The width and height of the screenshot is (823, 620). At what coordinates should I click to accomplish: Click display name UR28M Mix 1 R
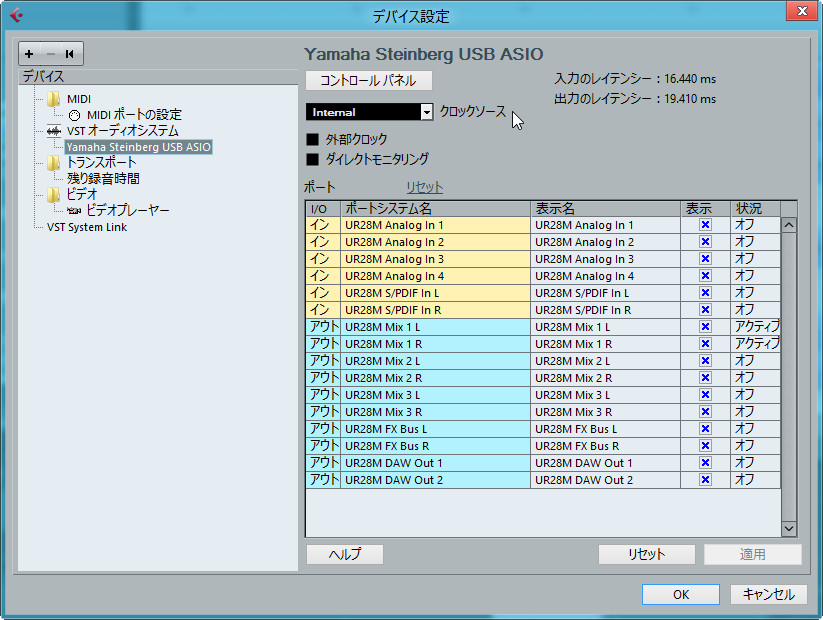coord(573,344)
